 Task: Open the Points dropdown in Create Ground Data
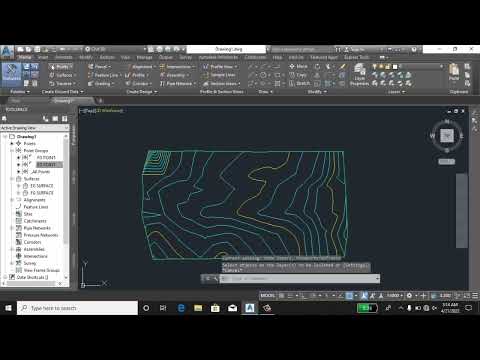pyautogui.click(x=61, y=67)
